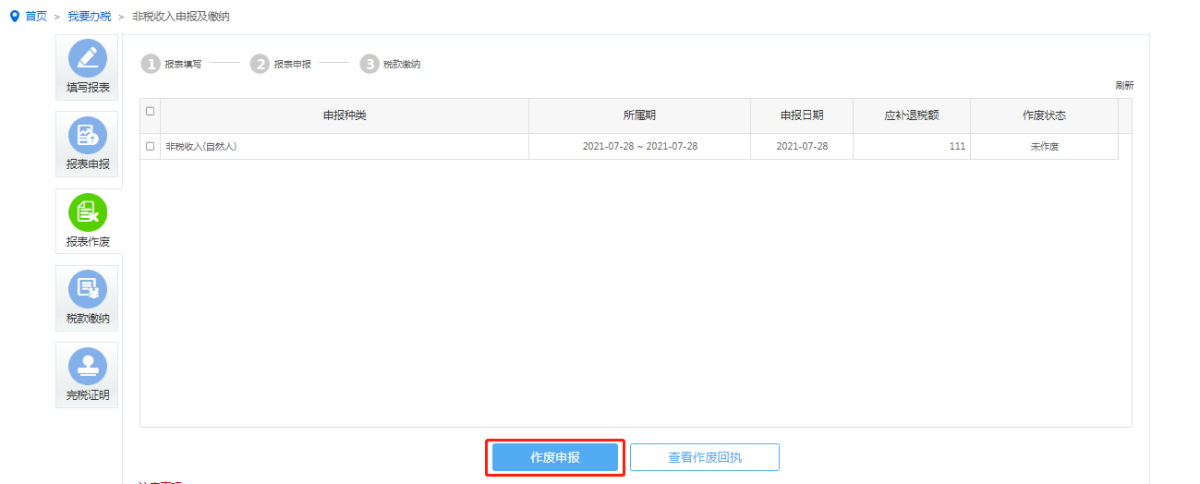1200x484 pixels.
Task: Open 我要办税 breadcrumb link
Action: click(x=89, y=17)
